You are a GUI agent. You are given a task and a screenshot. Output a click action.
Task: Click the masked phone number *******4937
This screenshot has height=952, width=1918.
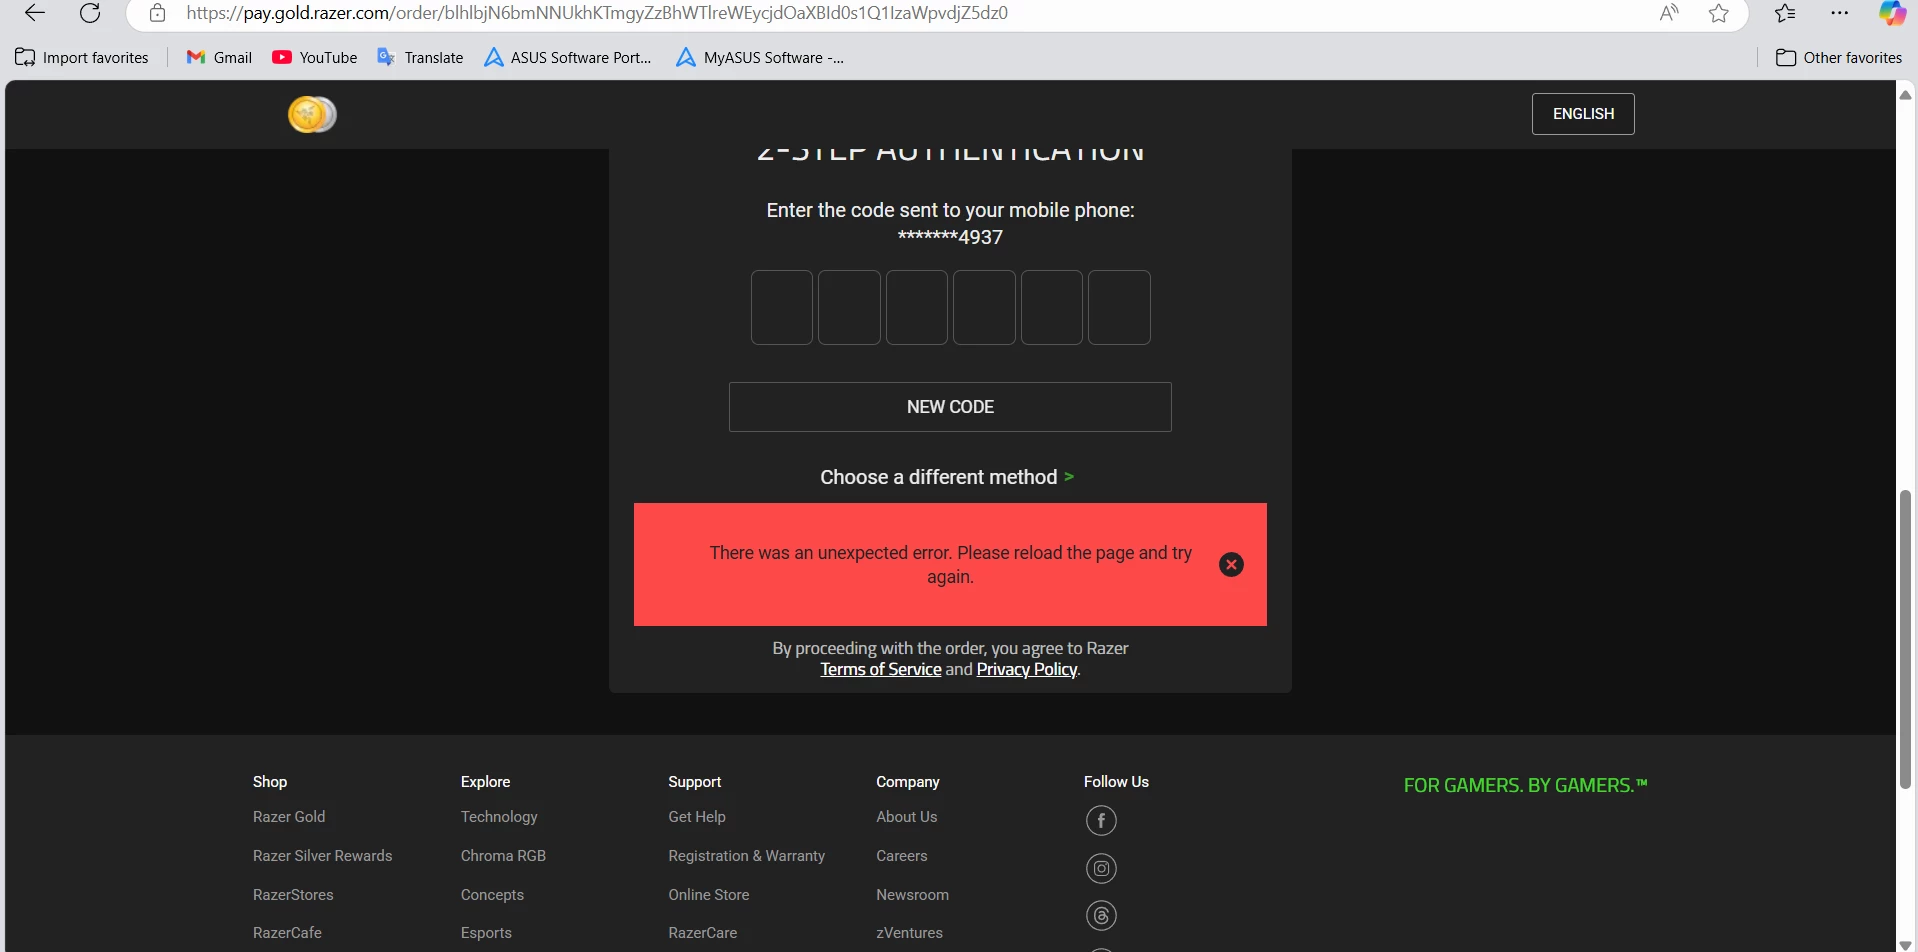click(x=950, y=237)
